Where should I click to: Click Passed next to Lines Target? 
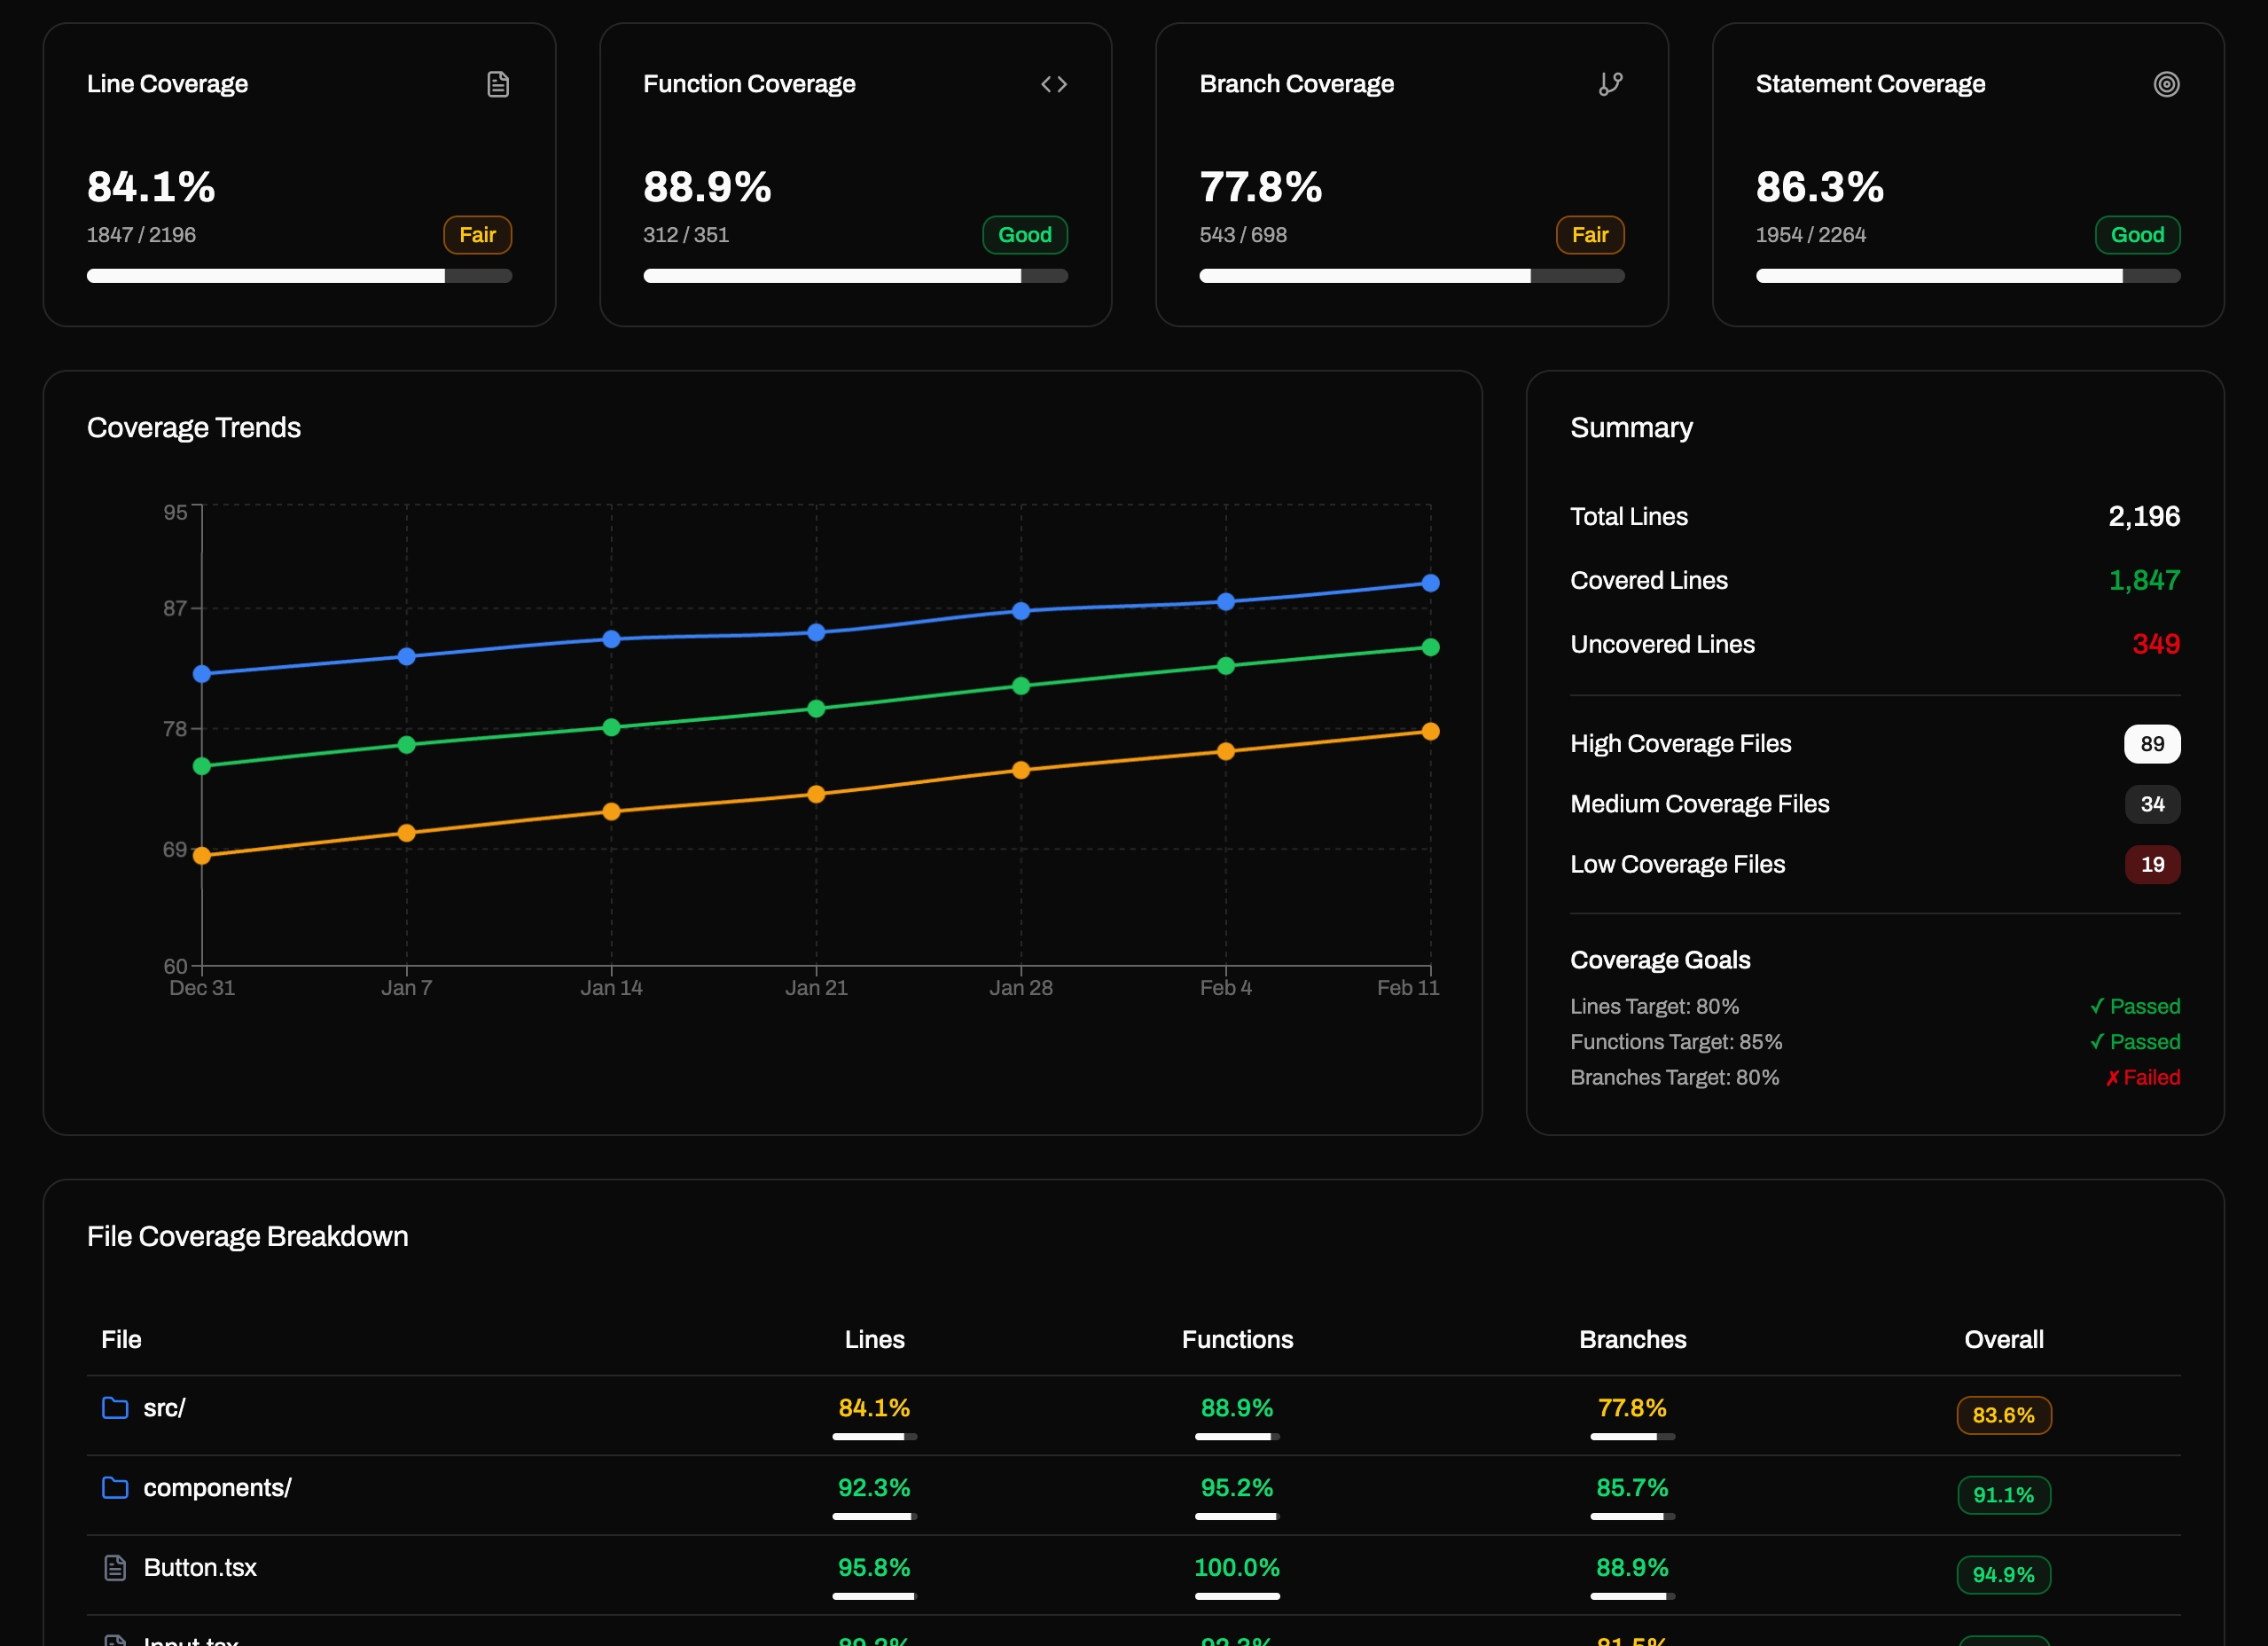[2136, 1006]
